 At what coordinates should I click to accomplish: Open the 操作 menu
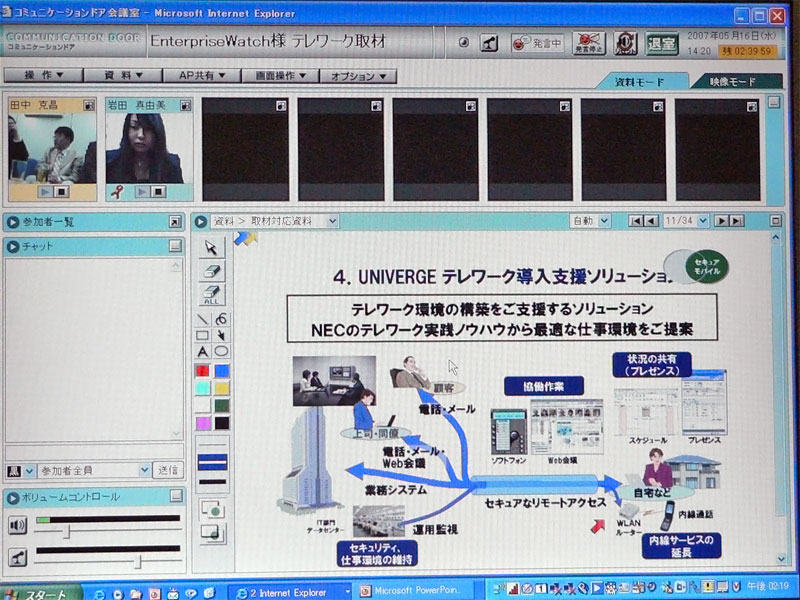click(43, 76)
